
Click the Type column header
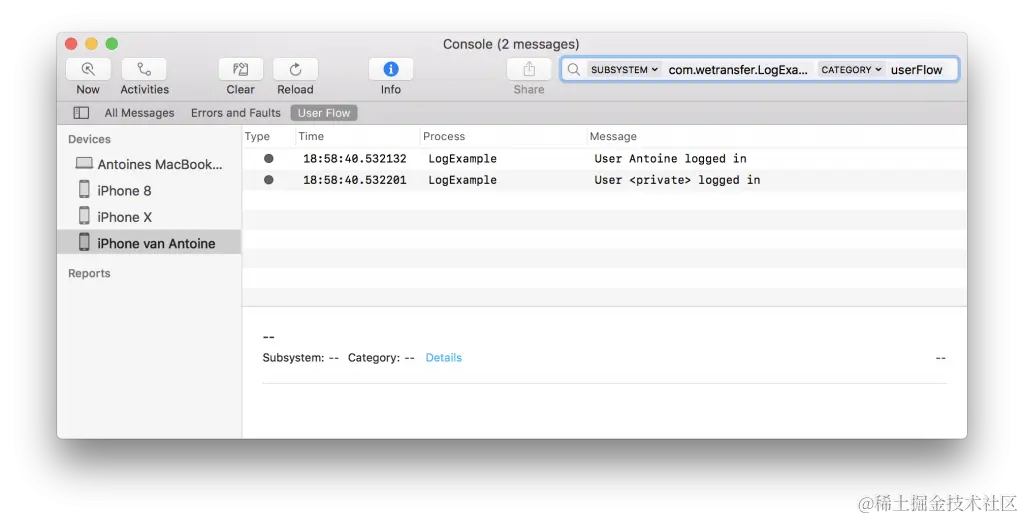[257, 137]
